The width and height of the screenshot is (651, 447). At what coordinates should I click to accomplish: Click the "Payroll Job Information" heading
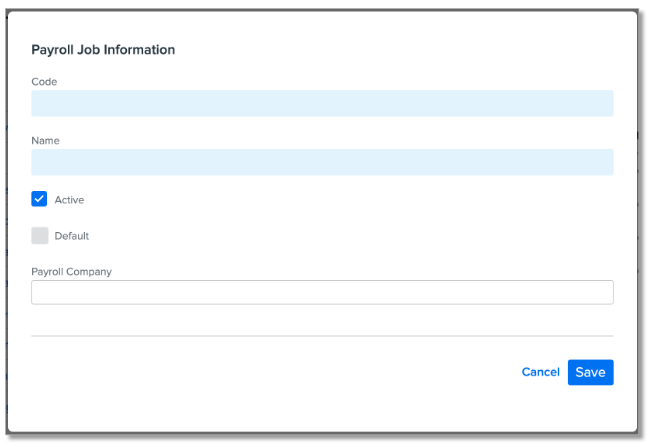pos(103,49)
